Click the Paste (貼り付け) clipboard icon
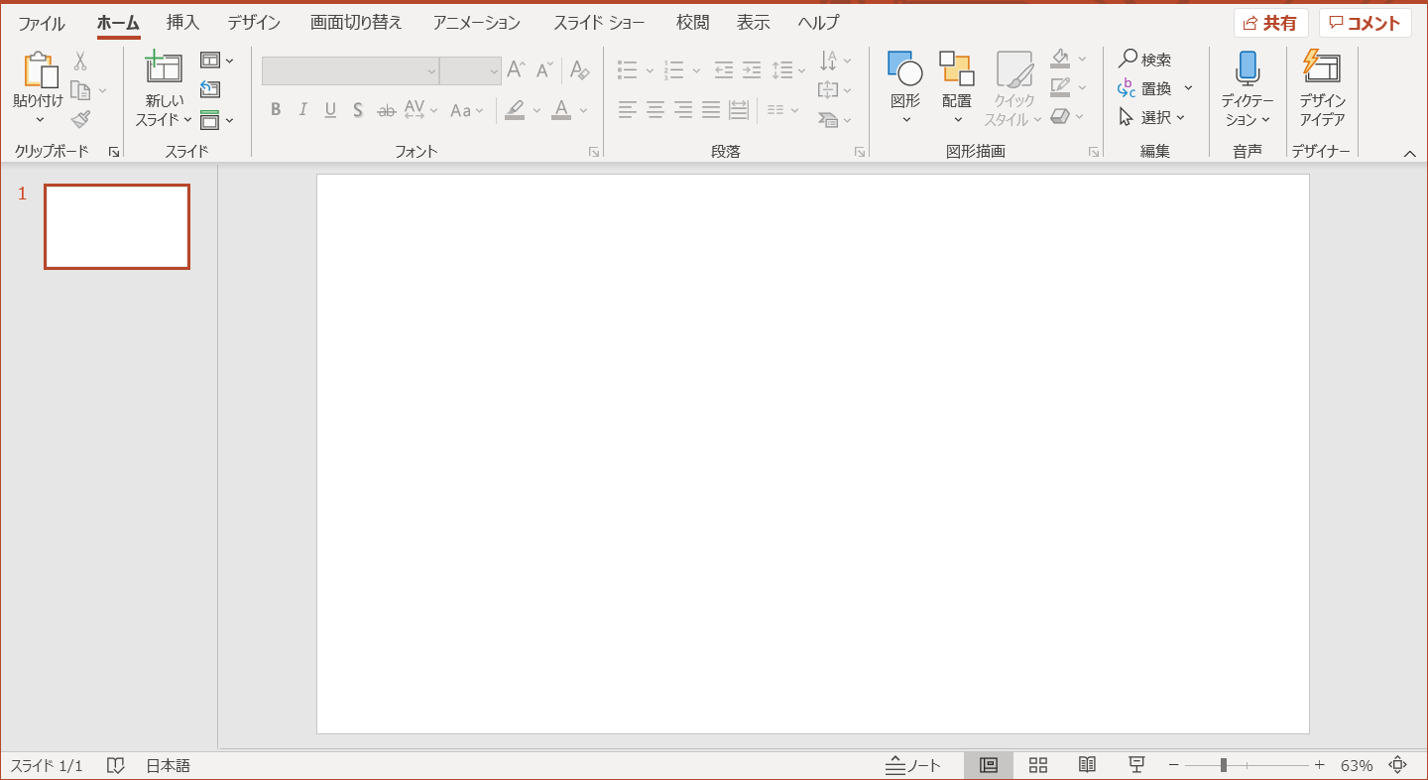Viewport: 1428px width, 780px height. tap(40, 69)
